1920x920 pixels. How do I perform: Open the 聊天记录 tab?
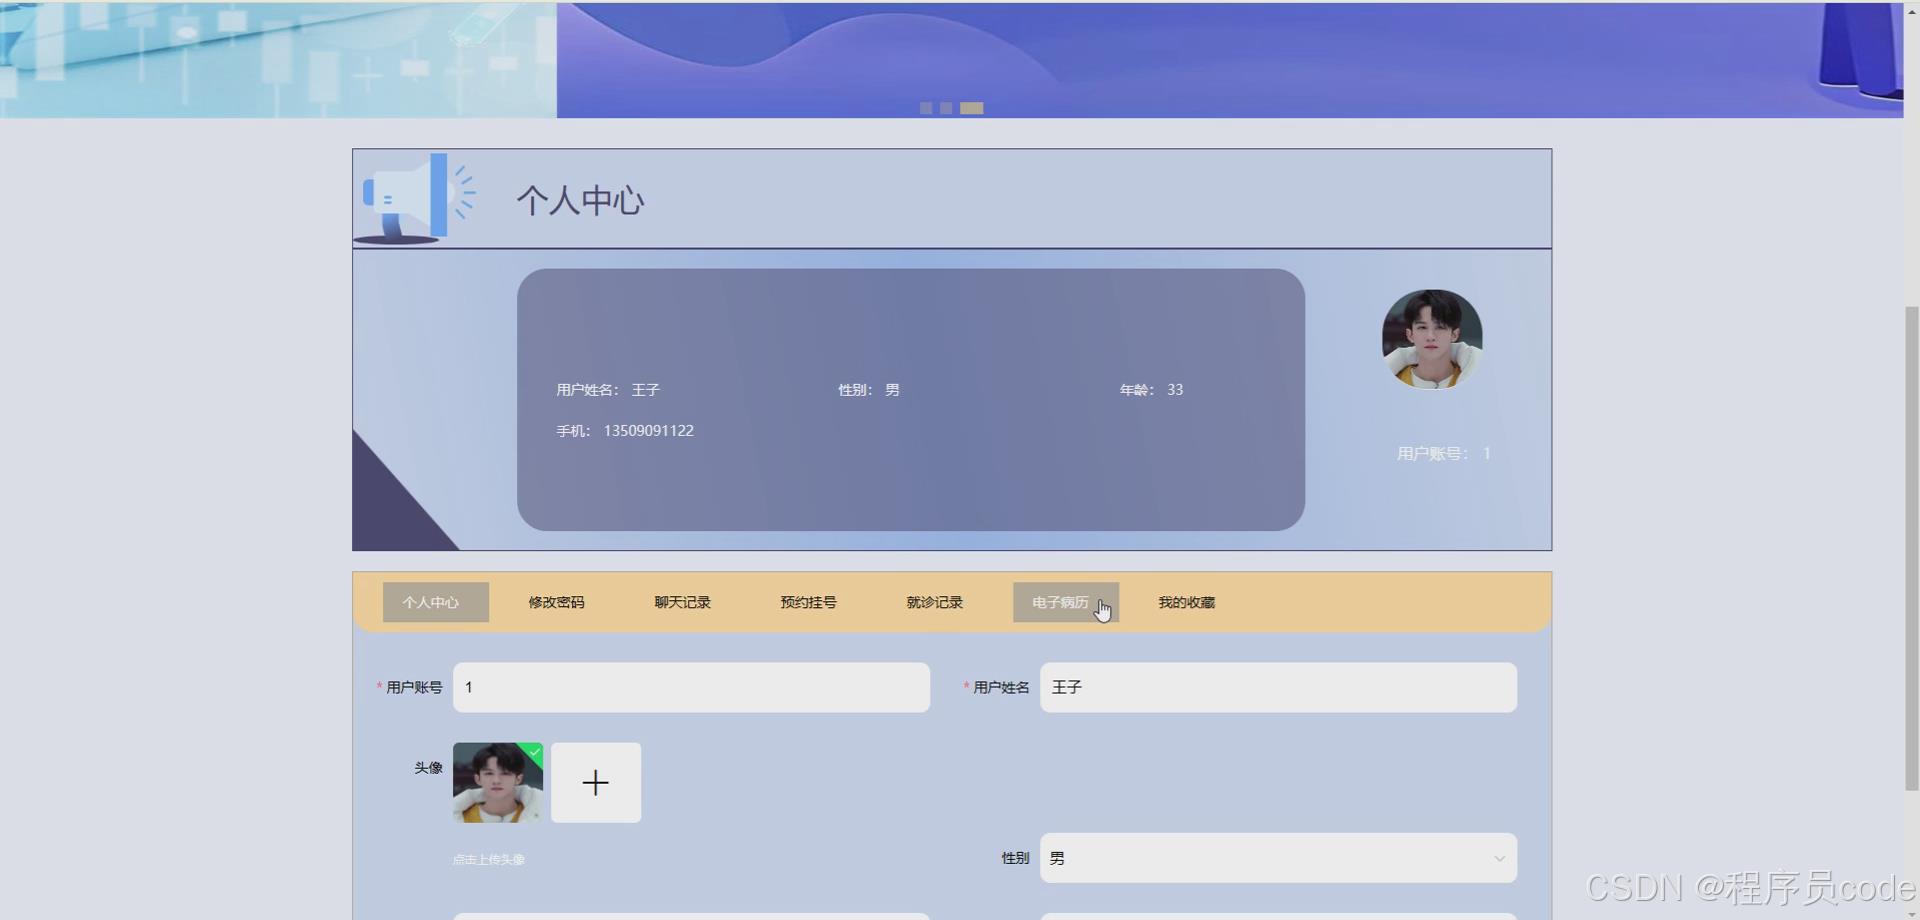[x=682, y=602]
